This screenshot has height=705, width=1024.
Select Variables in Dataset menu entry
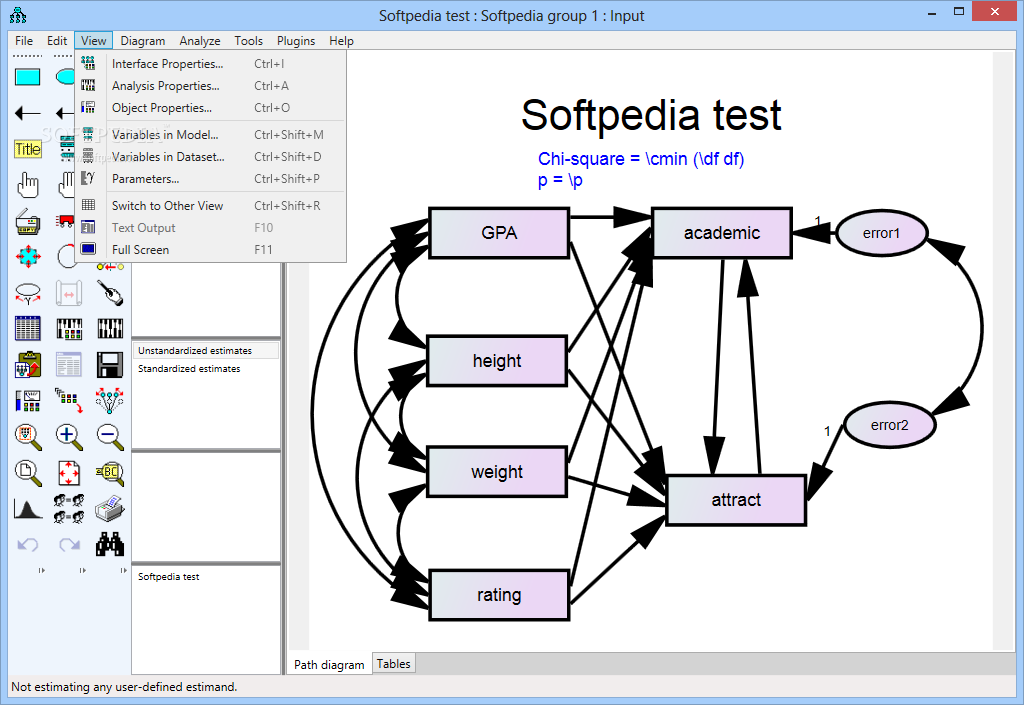pyautogui.click(x=210, y=157)
